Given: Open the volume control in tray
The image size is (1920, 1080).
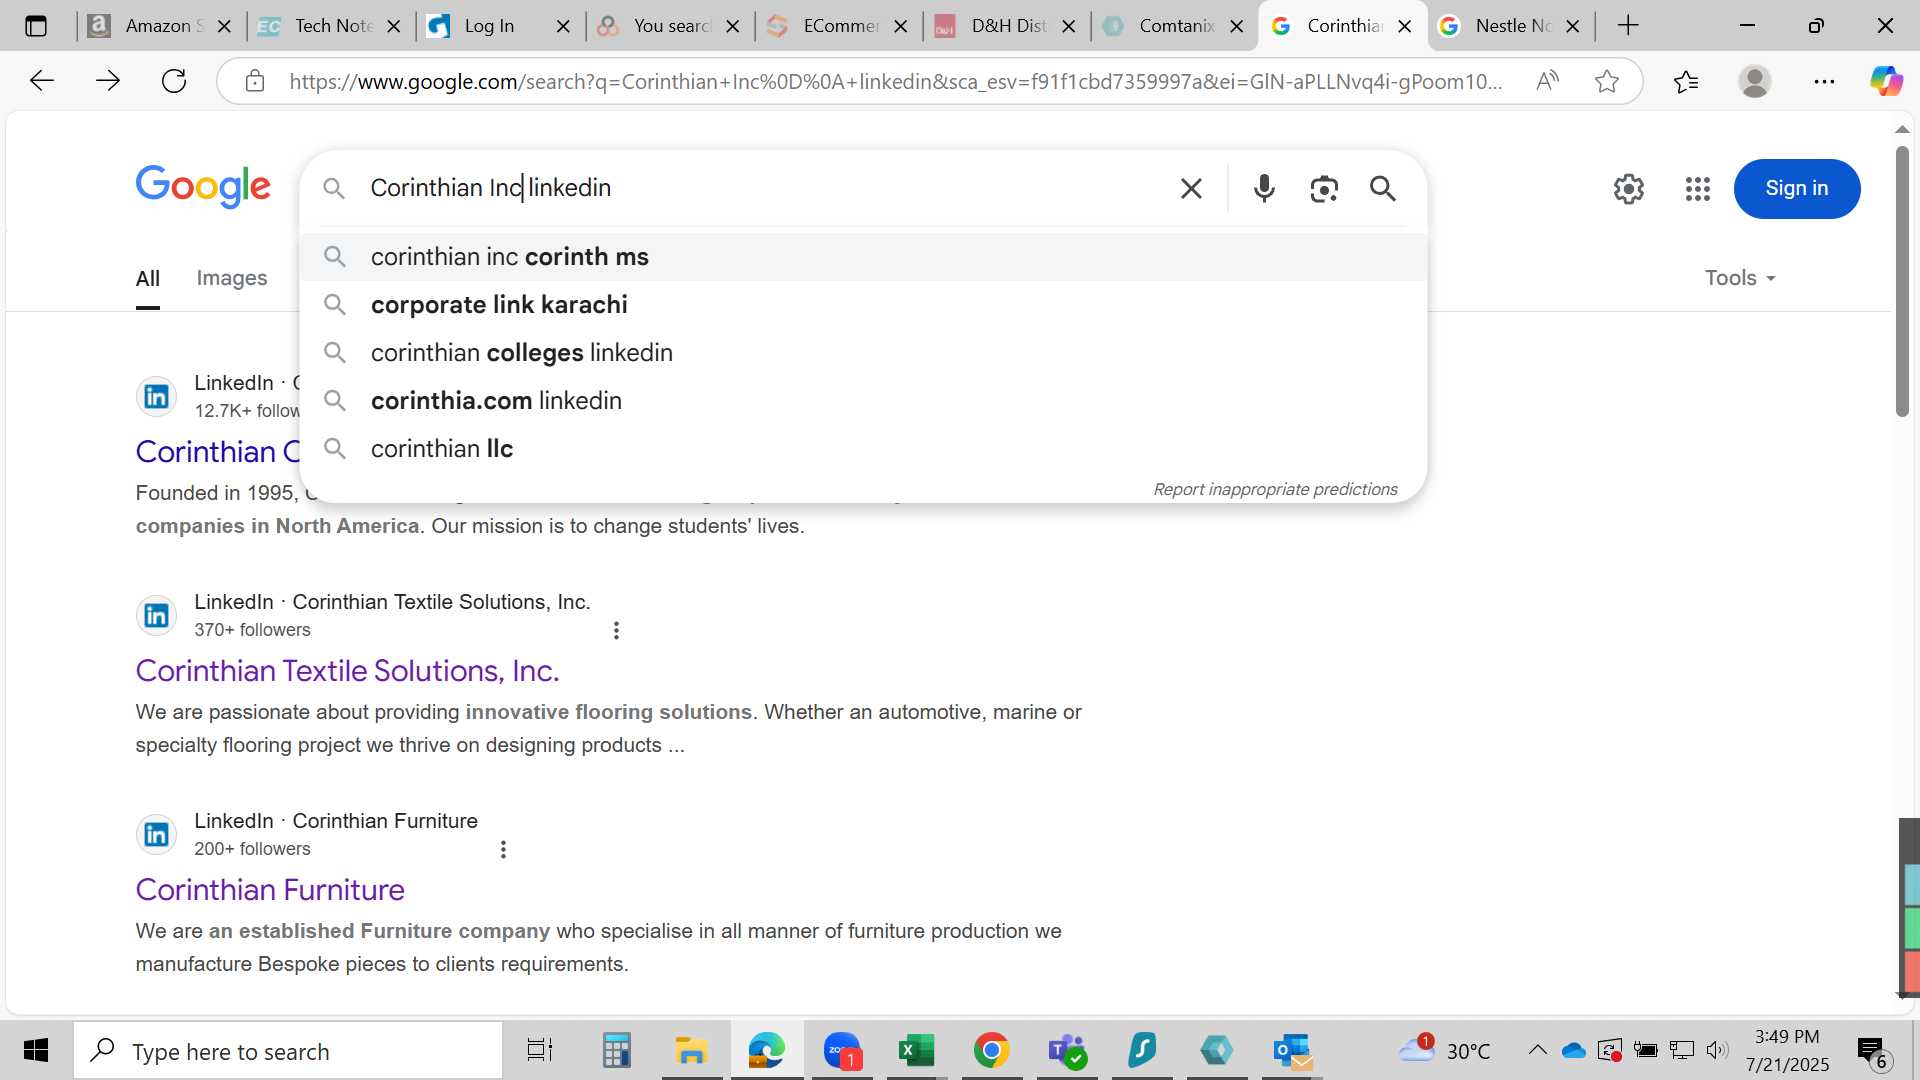Looking at the screenshot, I should click(x=1717, y=1050).
